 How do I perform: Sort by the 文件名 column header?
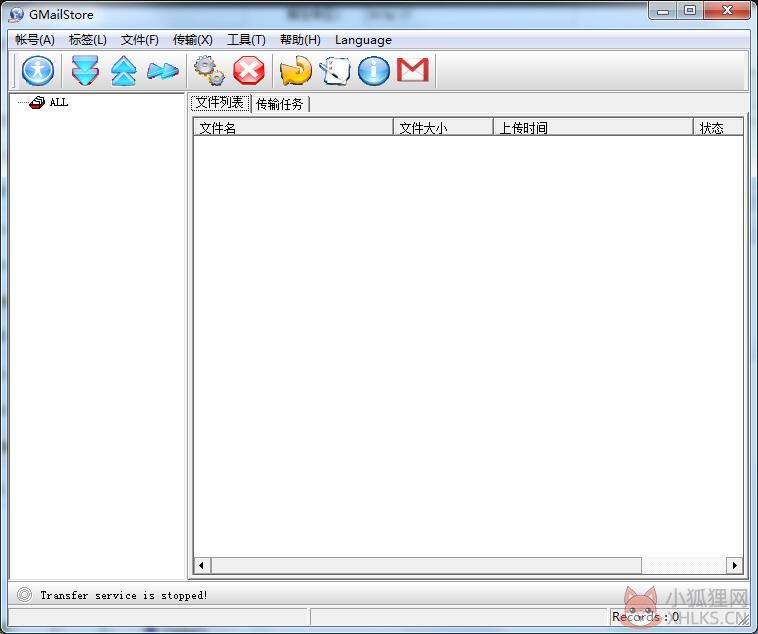tap(293, 128)
